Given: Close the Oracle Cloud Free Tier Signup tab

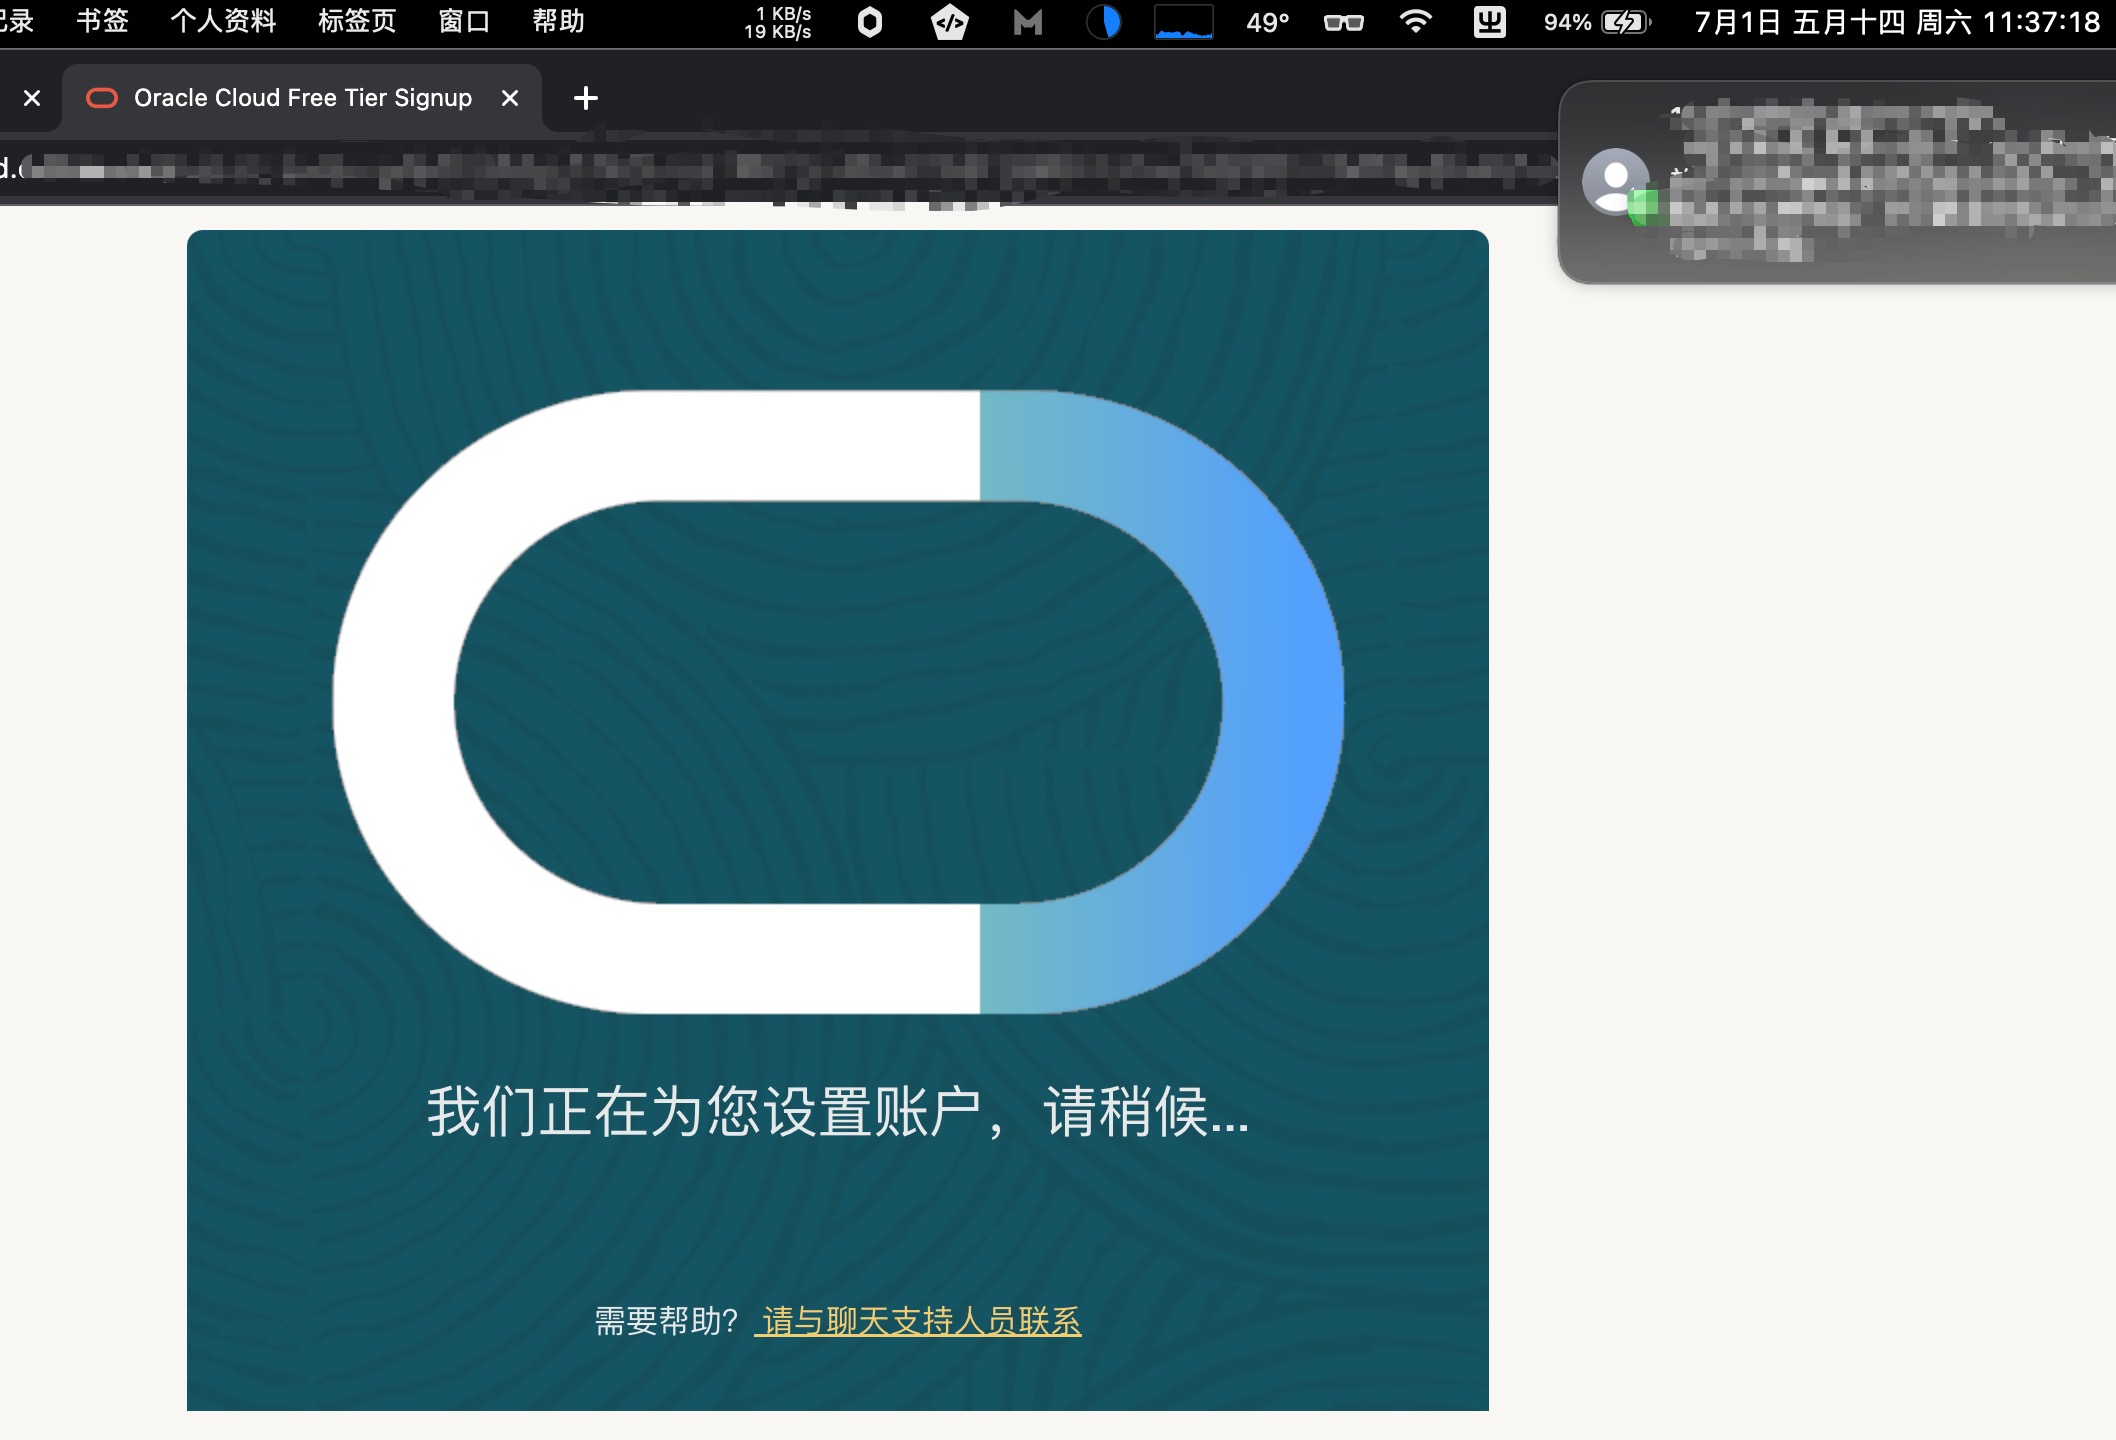Looking at the screenshot, I should point(510,98).
